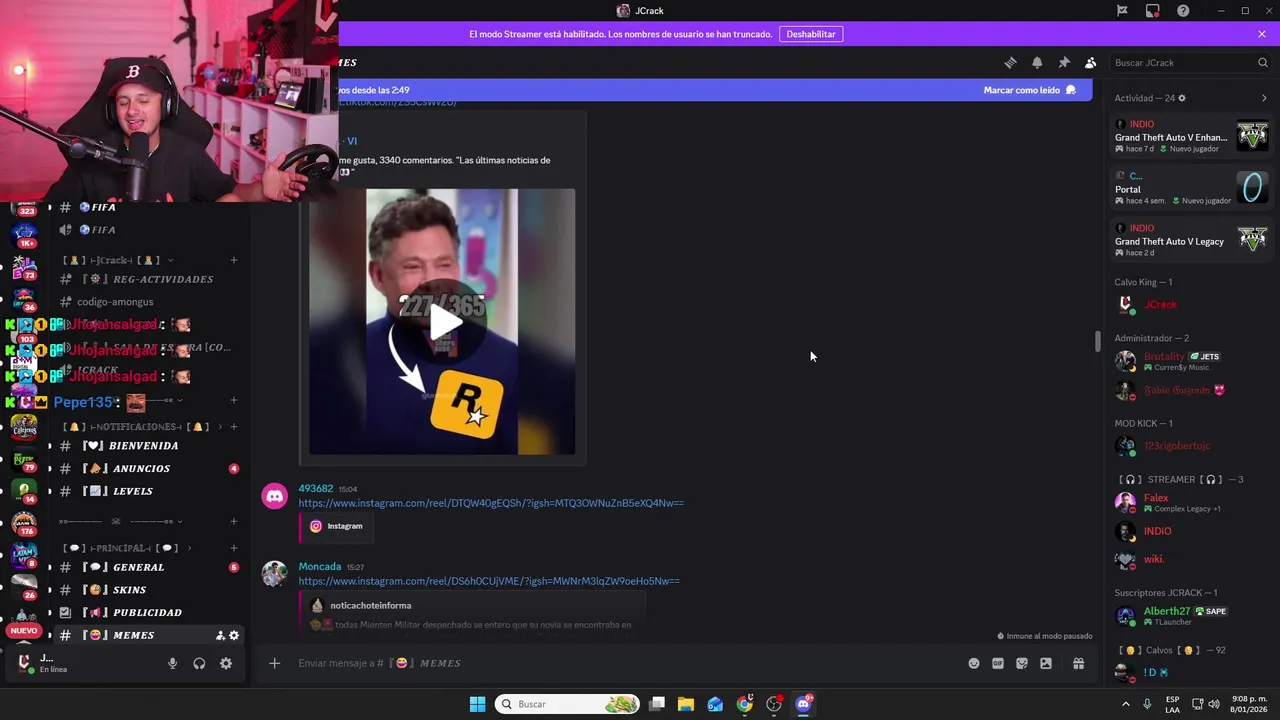Open Activity settings gear icon
1280x720 pixels.
click(x=1182, y=98)
